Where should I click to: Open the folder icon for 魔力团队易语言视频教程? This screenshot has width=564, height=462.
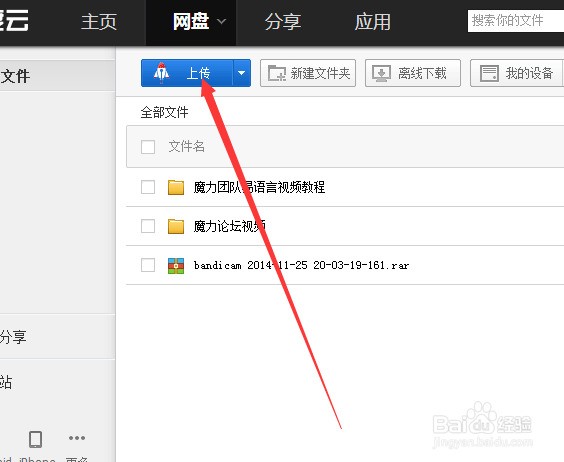tap(176, 187)
